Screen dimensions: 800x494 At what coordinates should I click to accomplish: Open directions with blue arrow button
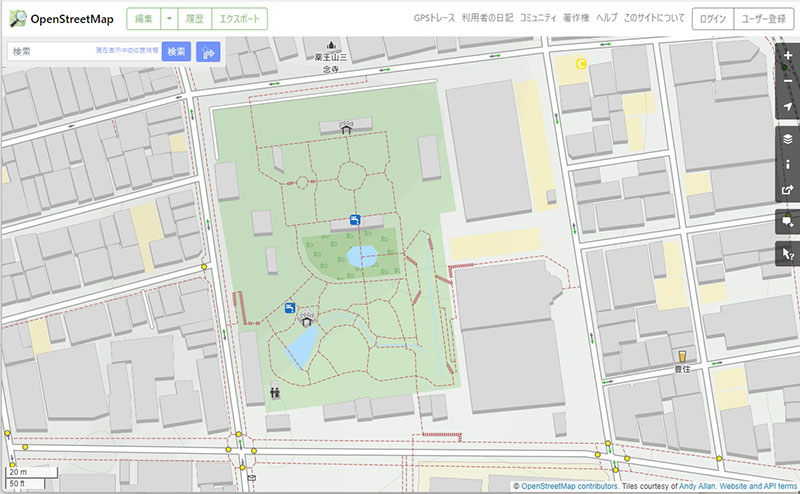pos(208,52)
